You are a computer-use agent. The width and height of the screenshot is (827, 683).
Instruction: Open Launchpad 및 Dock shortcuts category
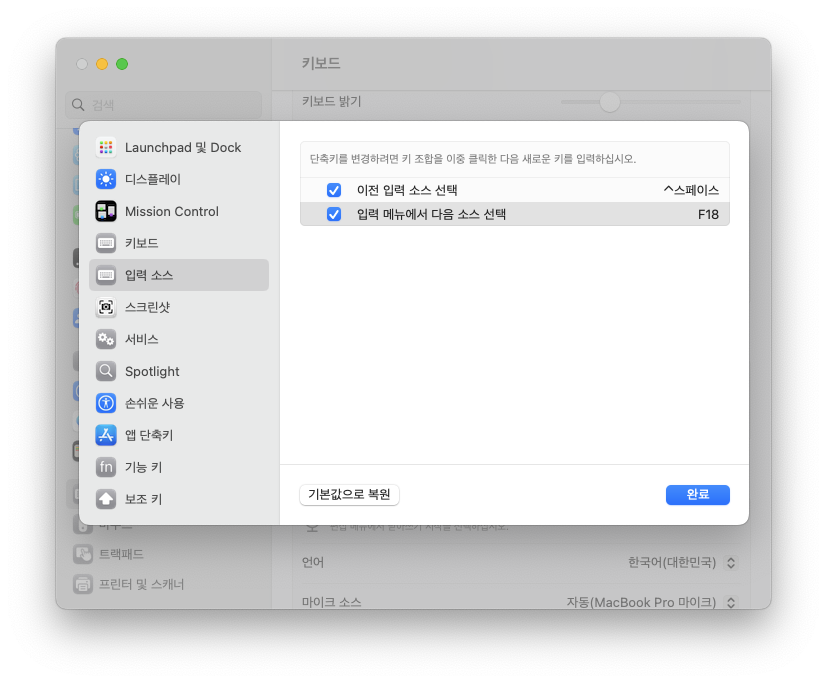[x=179, y=147]
